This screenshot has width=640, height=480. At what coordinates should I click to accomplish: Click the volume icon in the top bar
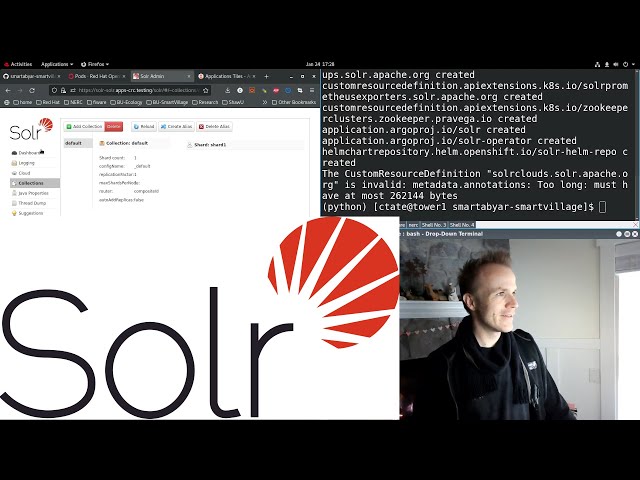coord(616,64)
